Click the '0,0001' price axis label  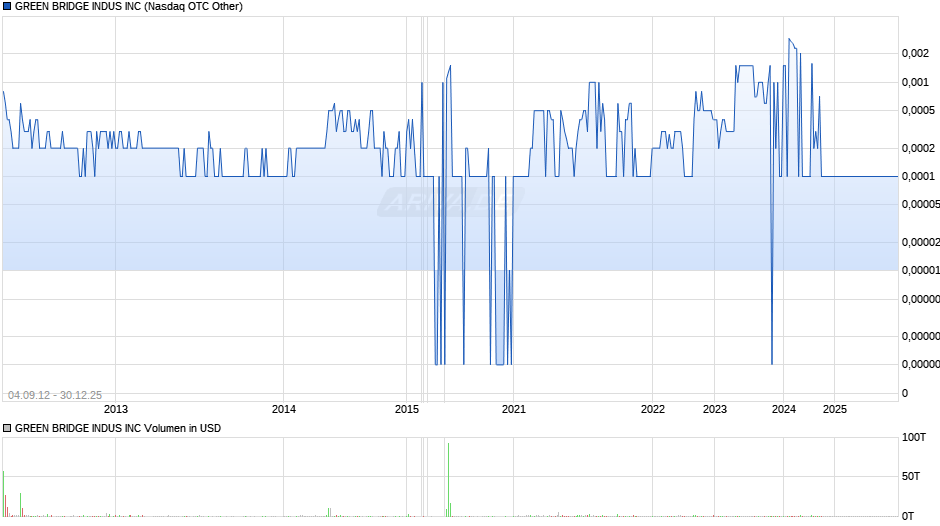coord(918,176)
